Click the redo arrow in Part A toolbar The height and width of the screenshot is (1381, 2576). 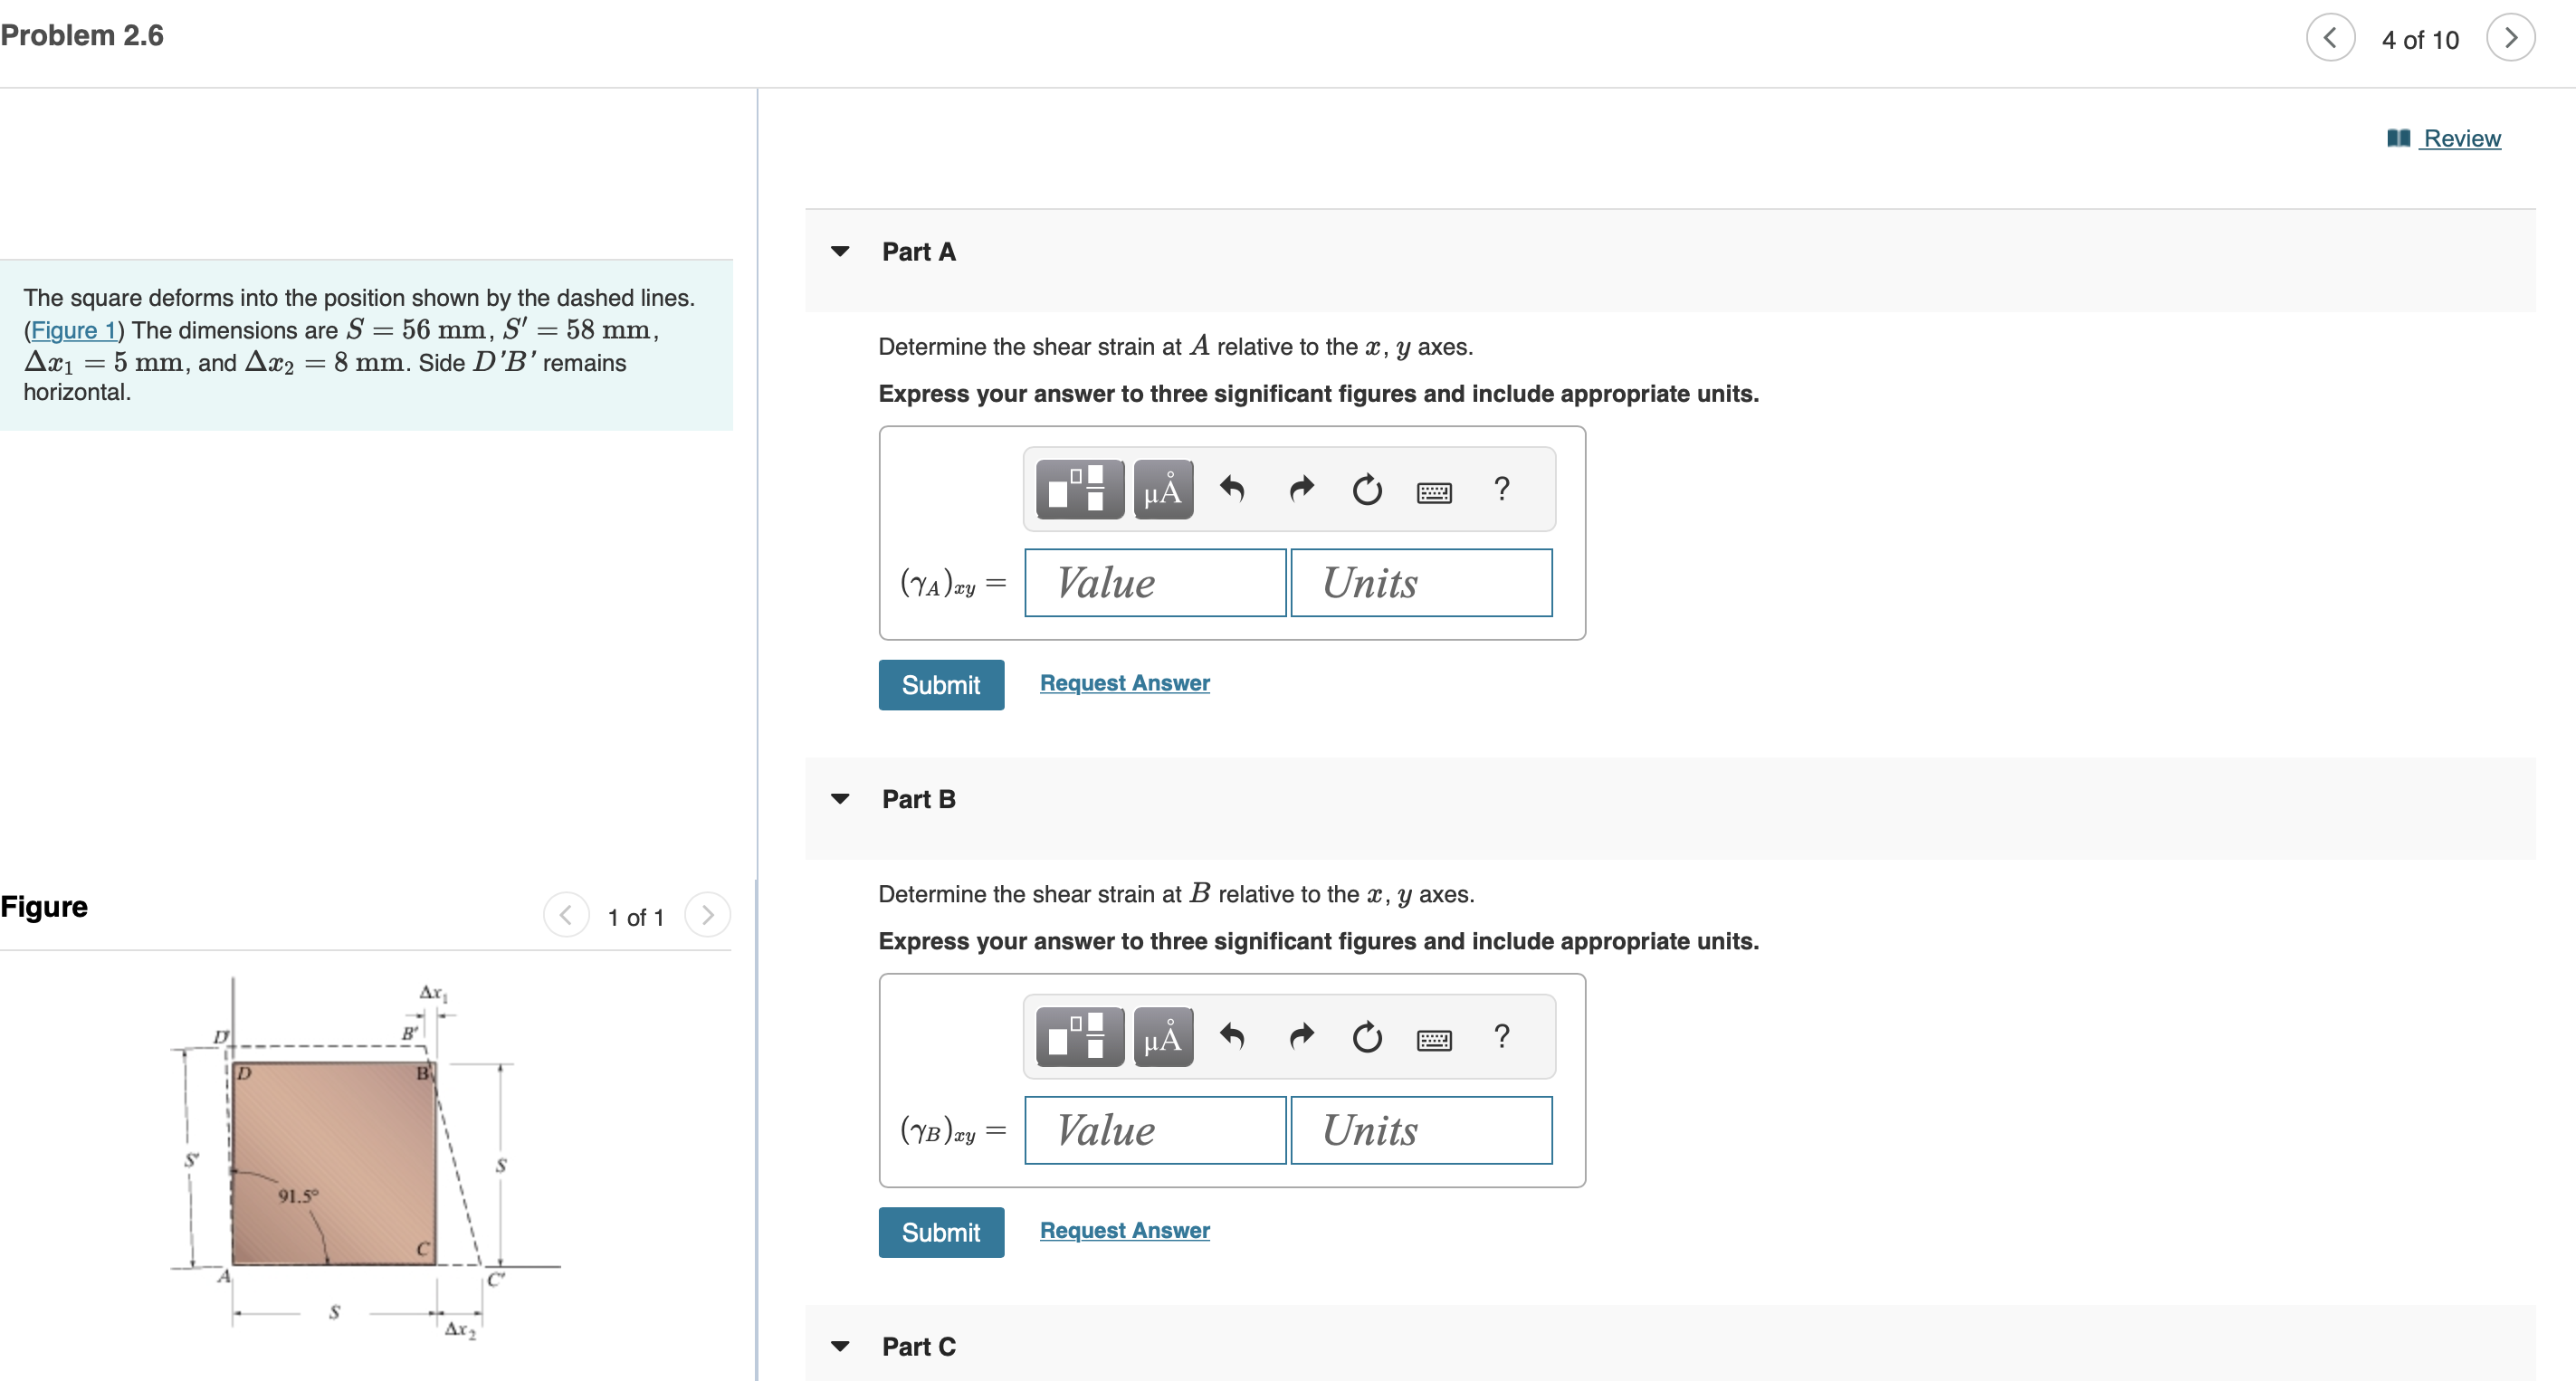(1300, 489)
